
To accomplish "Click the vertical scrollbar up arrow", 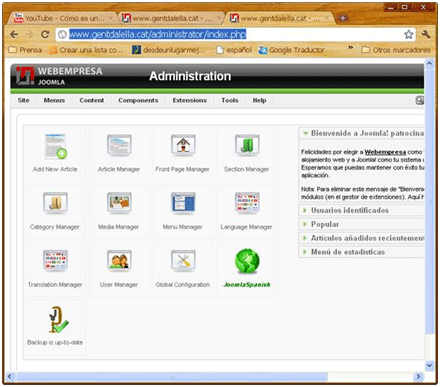I will tap(429, 63).
